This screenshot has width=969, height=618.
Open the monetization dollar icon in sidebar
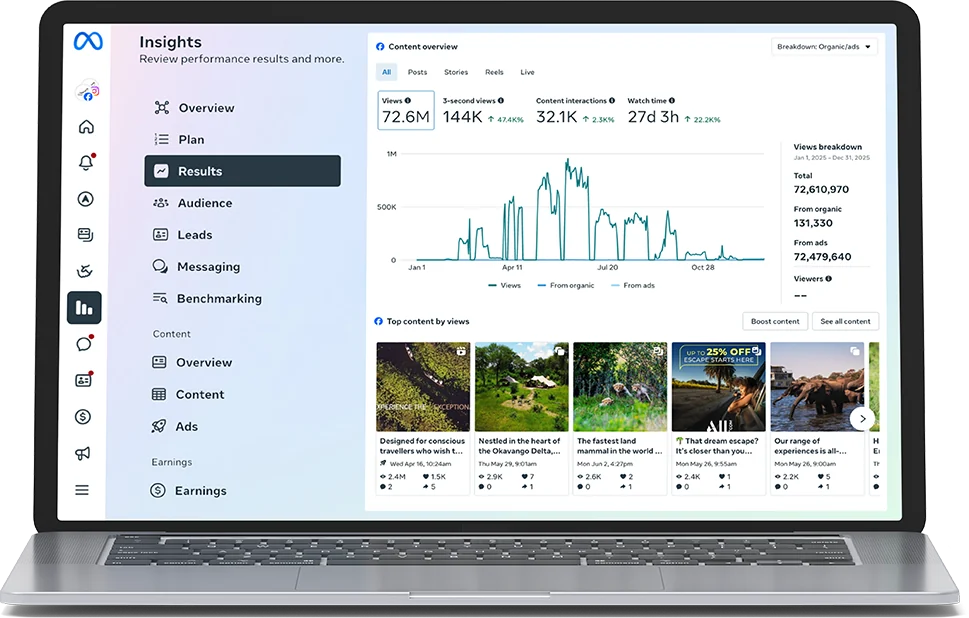click(83, 417)
